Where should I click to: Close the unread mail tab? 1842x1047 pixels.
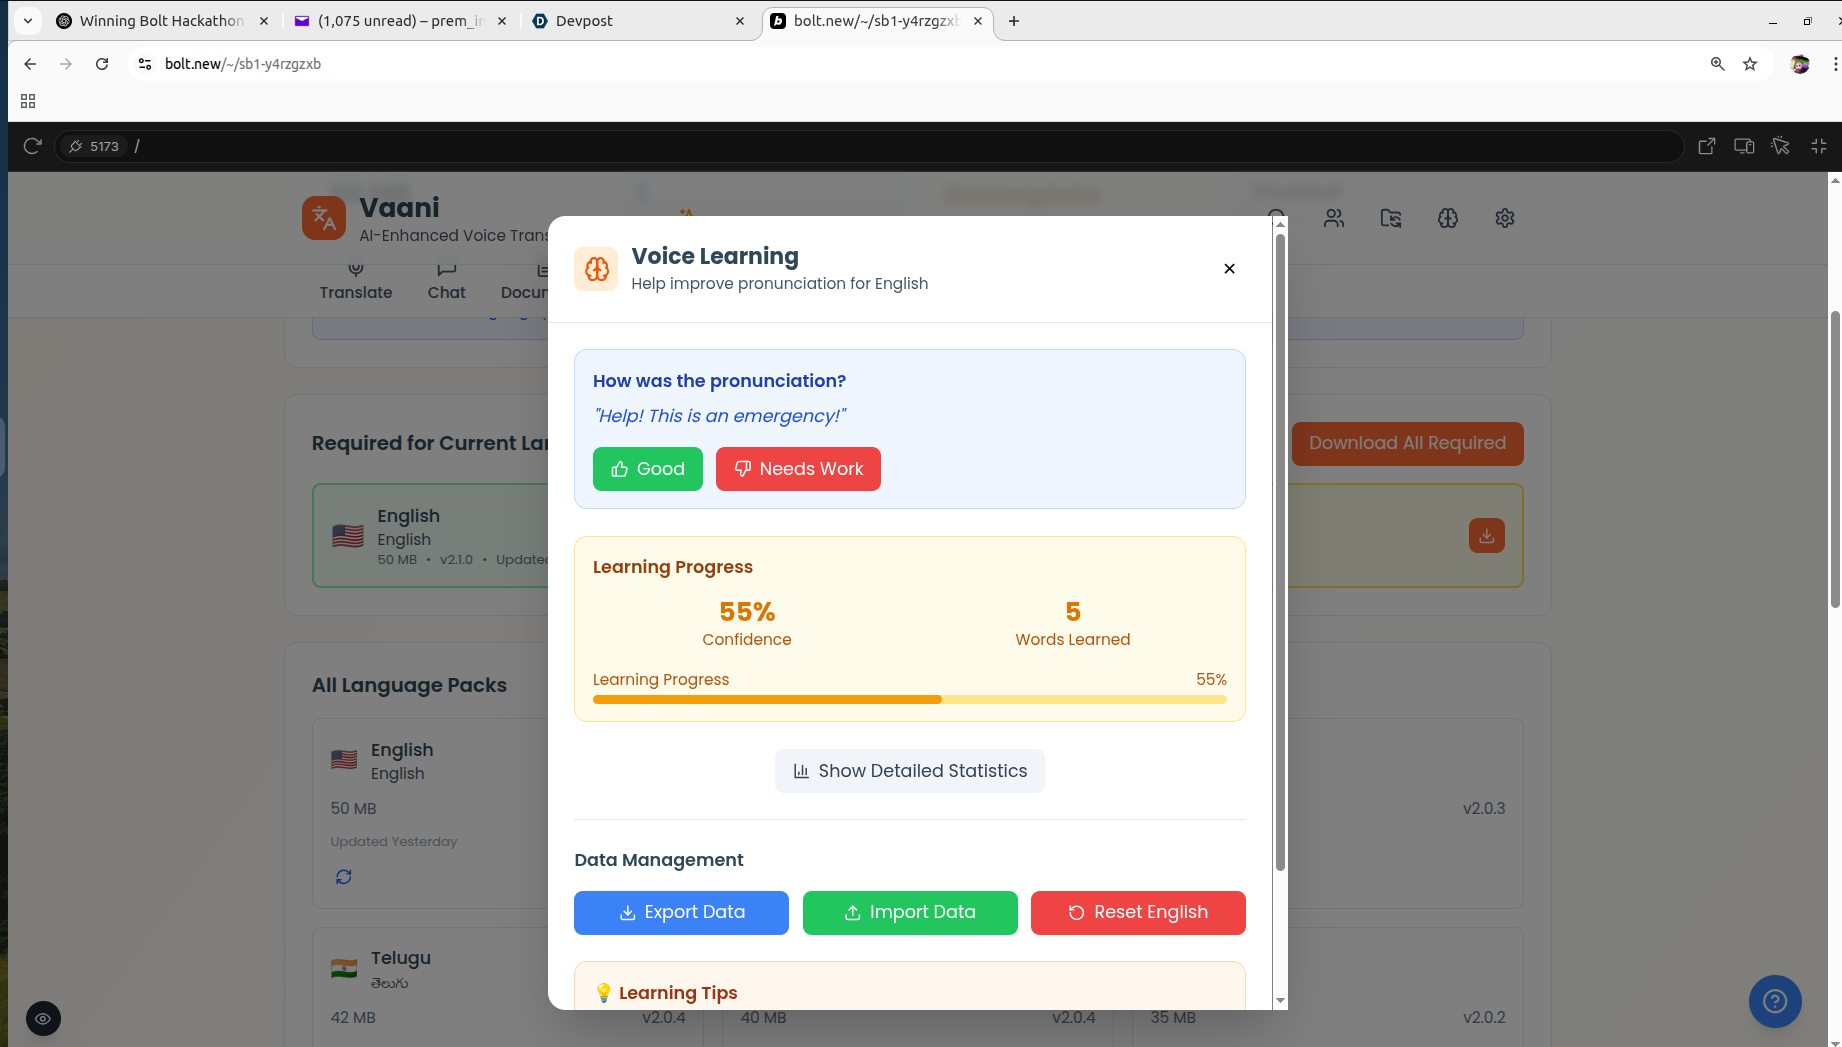pyautogui.click(x=502, y=21)
